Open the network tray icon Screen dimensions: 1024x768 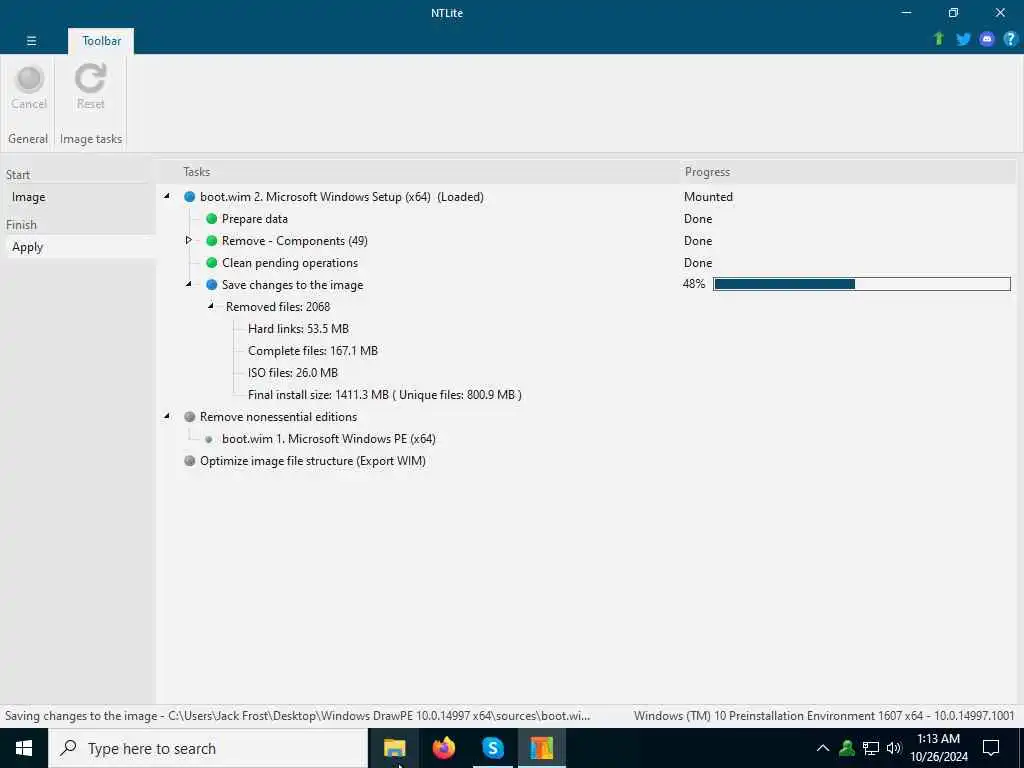point(871,748)
